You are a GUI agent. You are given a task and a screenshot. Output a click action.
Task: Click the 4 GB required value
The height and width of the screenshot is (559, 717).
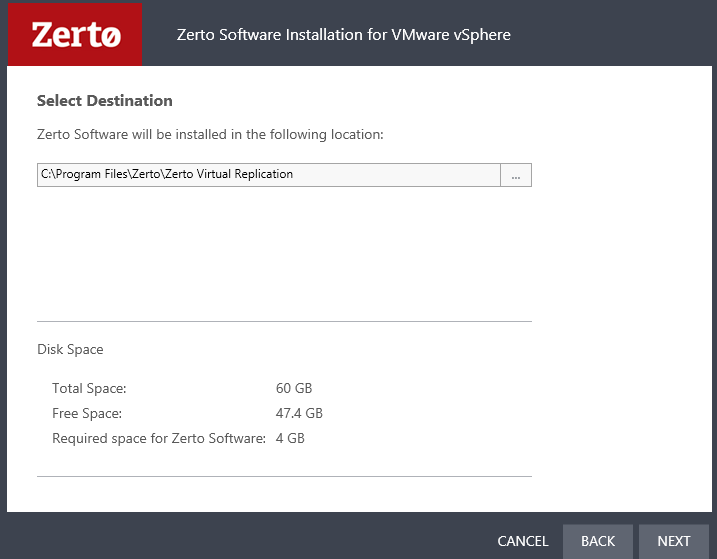[x=290, y=439]
